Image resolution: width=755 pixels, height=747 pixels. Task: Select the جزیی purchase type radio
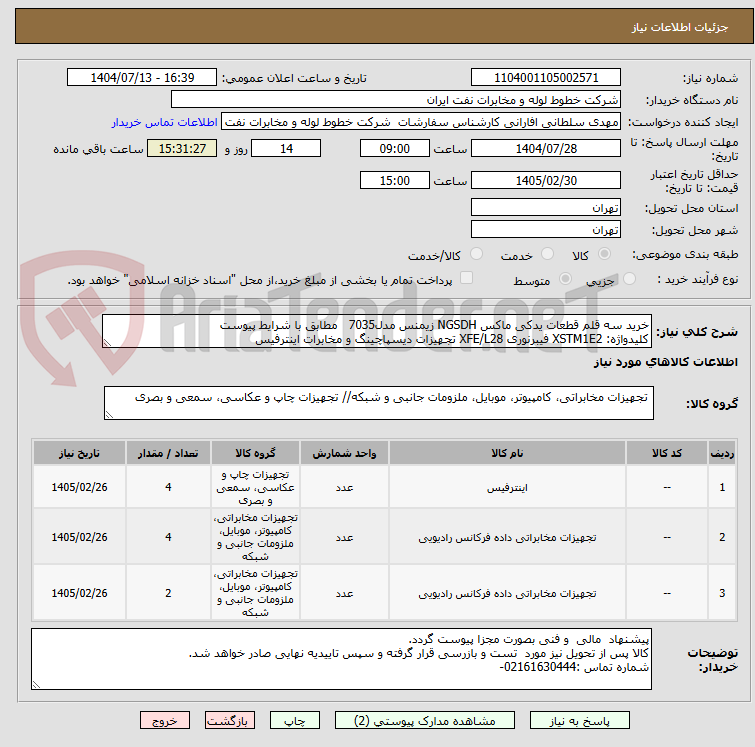[x=629, y=278]
